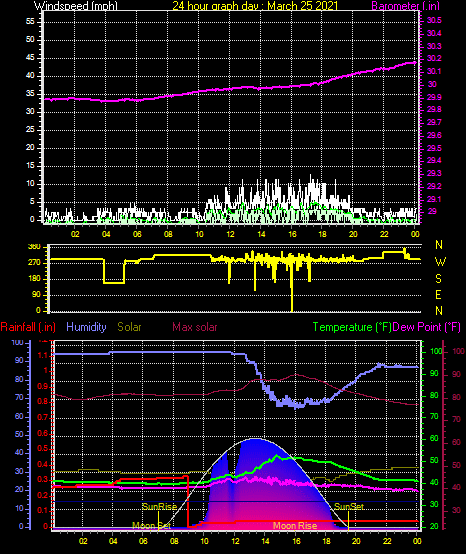Click the 30.5 barometer scale value

click(x=434, y=20)
